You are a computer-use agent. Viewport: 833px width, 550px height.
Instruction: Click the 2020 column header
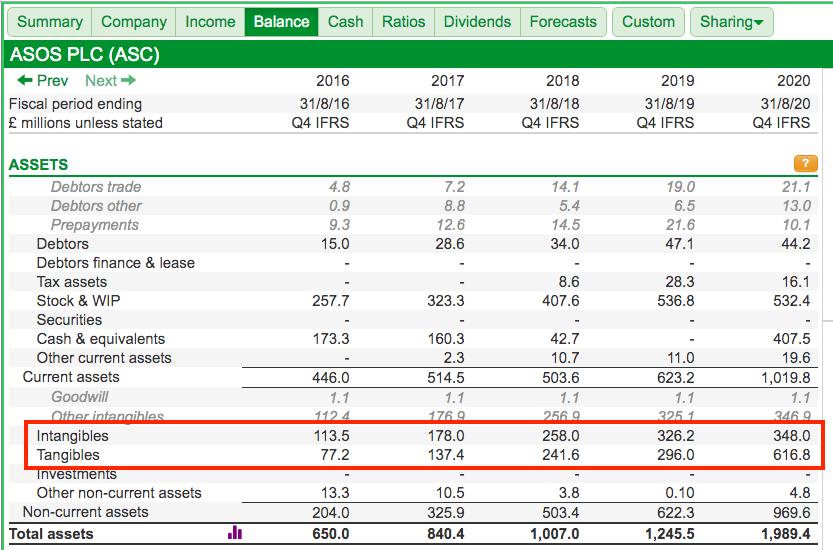click(794, 81)
